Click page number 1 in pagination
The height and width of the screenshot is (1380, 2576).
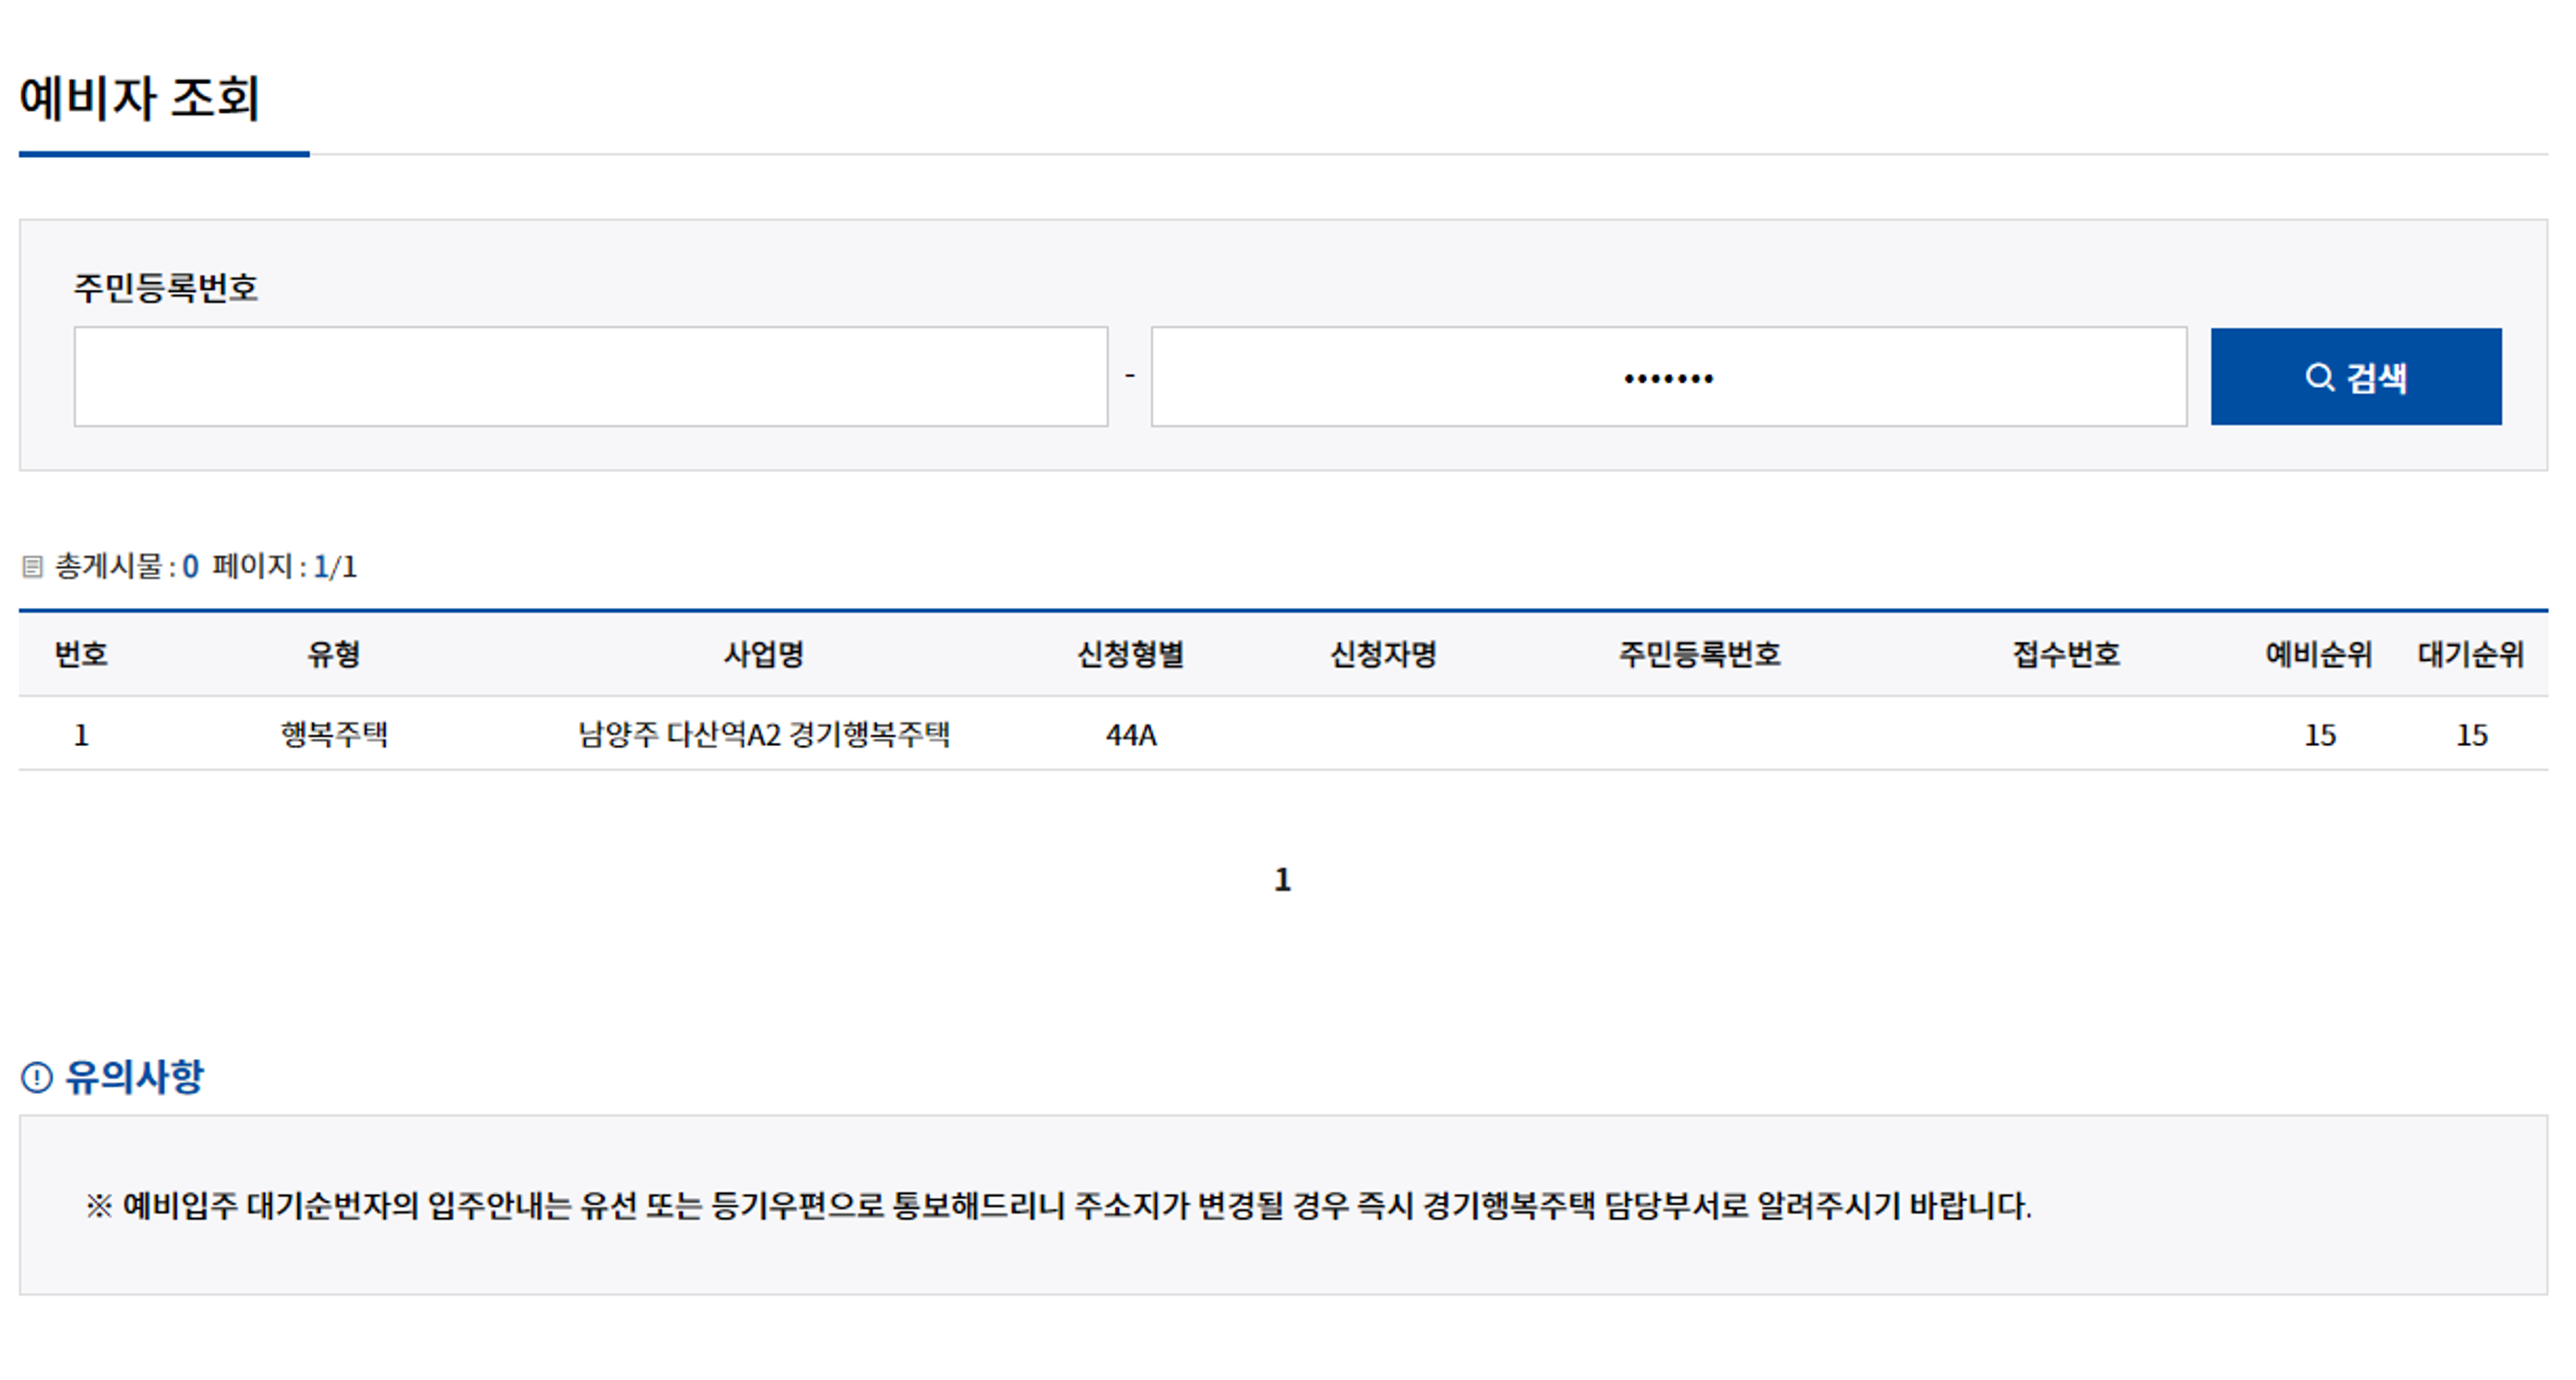pyautogui.click(x=1282, y=880)
